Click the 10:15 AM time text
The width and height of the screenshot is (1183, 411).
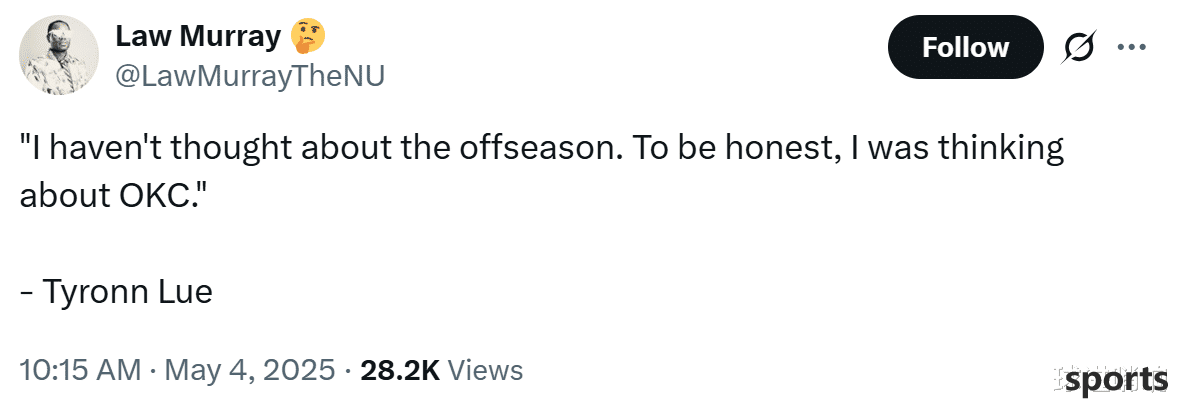80,370
